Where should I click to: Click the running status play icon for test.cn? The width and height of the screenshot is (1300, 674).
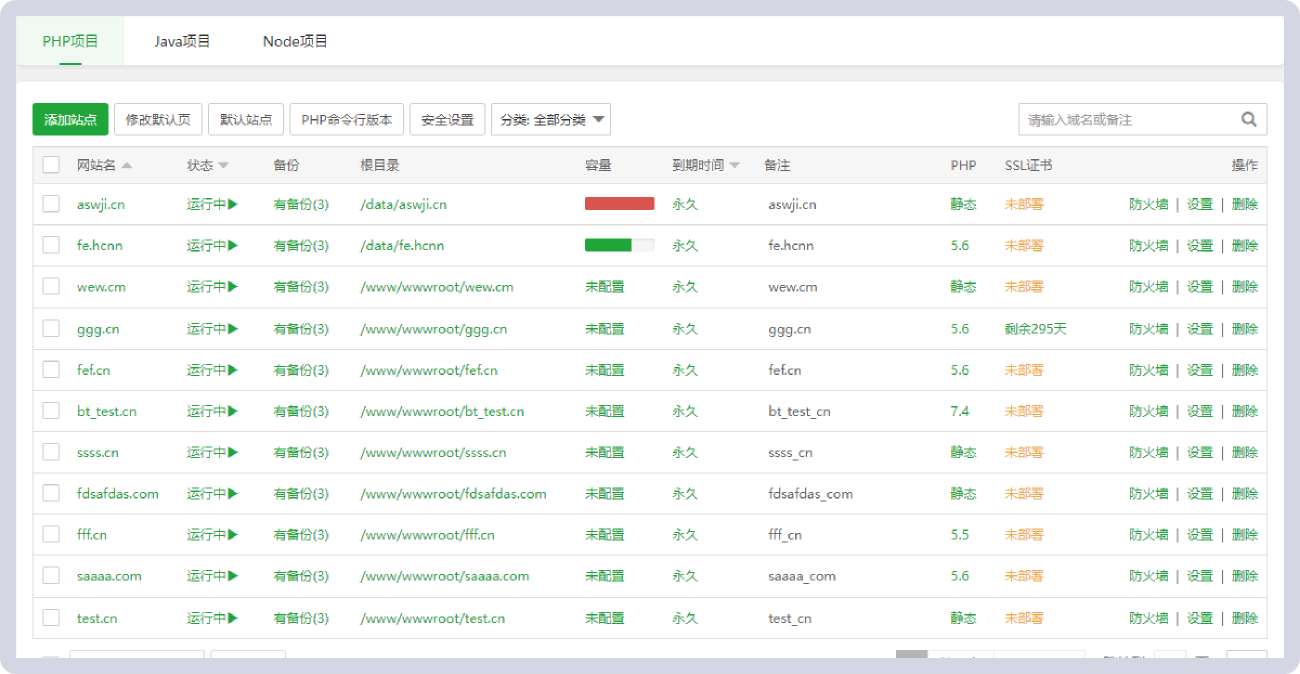pyautogui.click(x=233, y=618)
